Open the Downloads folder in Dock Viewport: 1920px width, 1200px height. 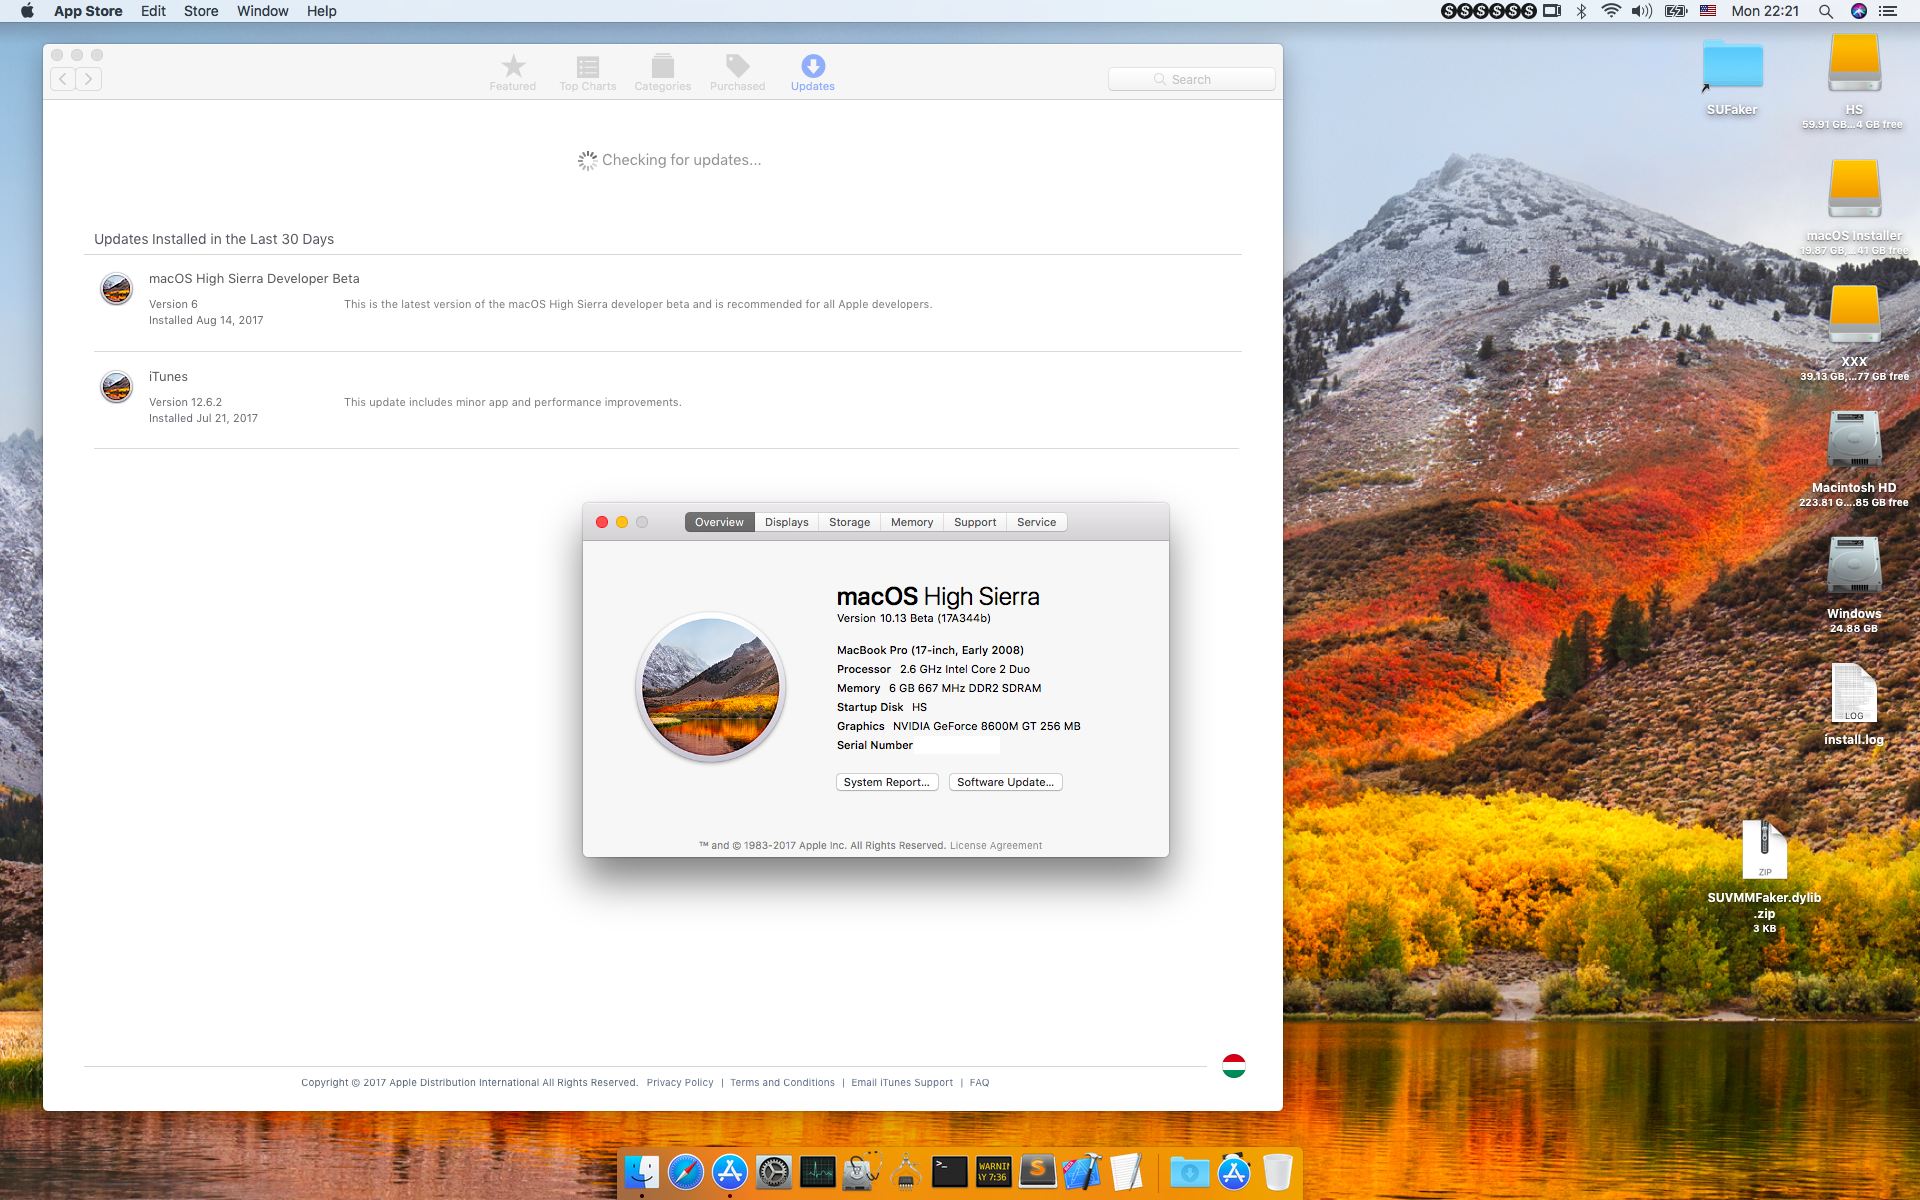[1190, 1172]
